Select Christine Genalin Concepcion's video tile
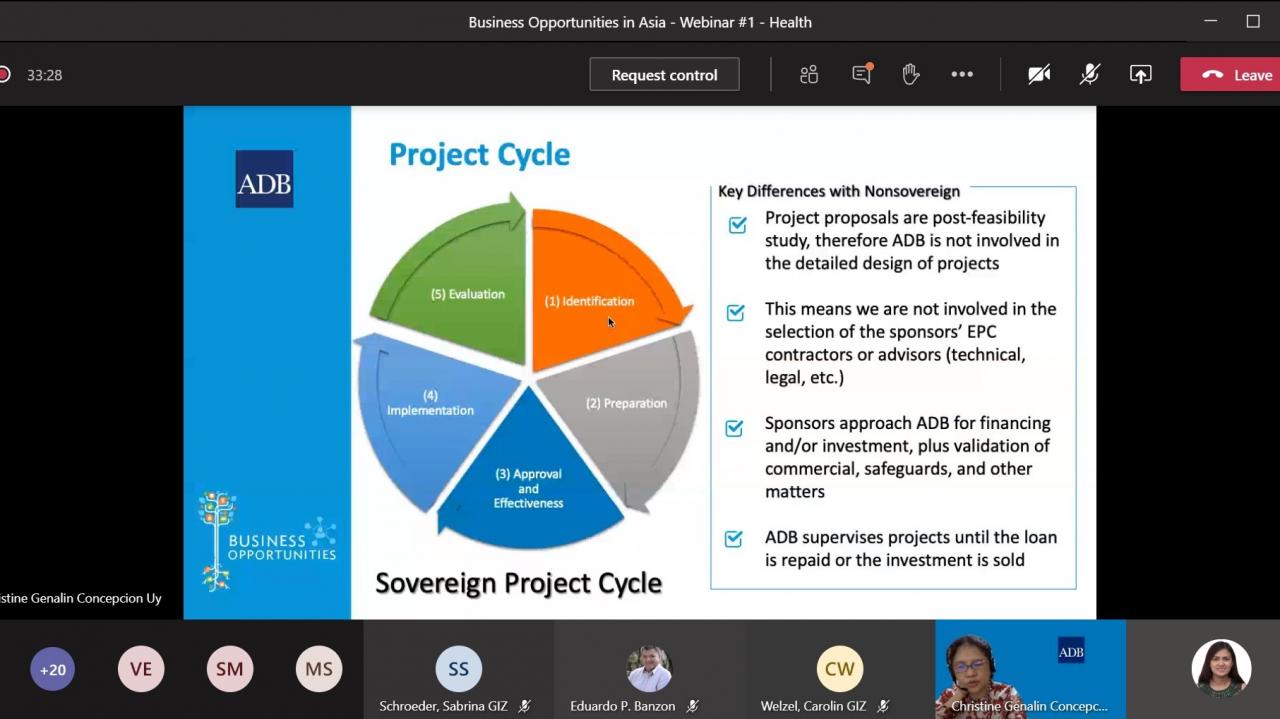The image size is (1280, 719). point(1030,669)
